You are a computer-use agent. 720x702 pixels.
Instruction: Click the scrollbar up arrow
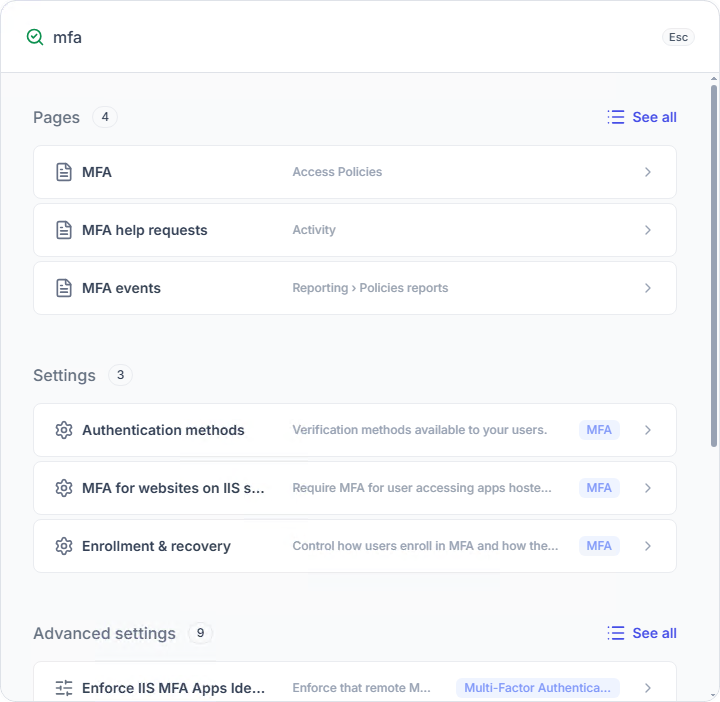tap(714, 79)
